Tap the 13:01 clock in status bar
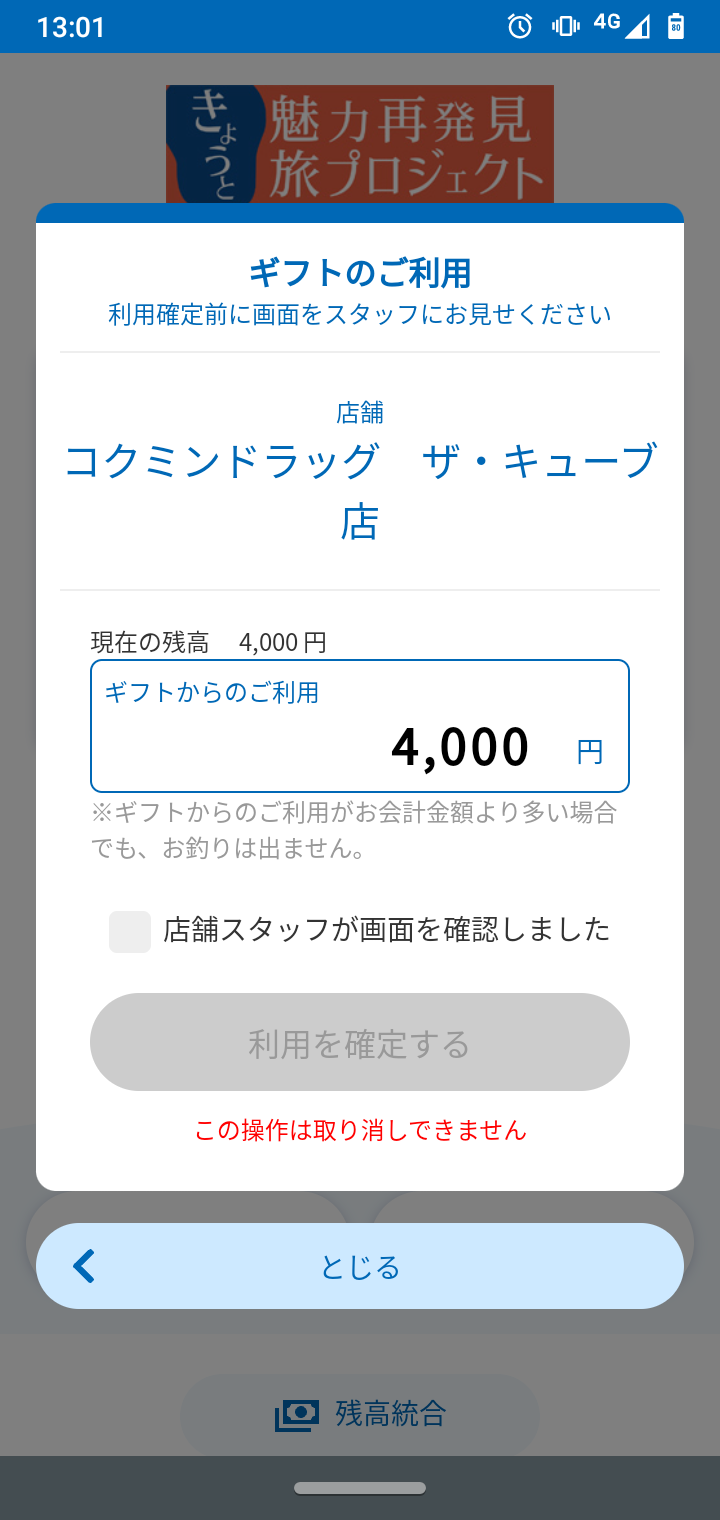Image resolution: width=720 pixels, height=1520 pixels. (x=70, y=27)
